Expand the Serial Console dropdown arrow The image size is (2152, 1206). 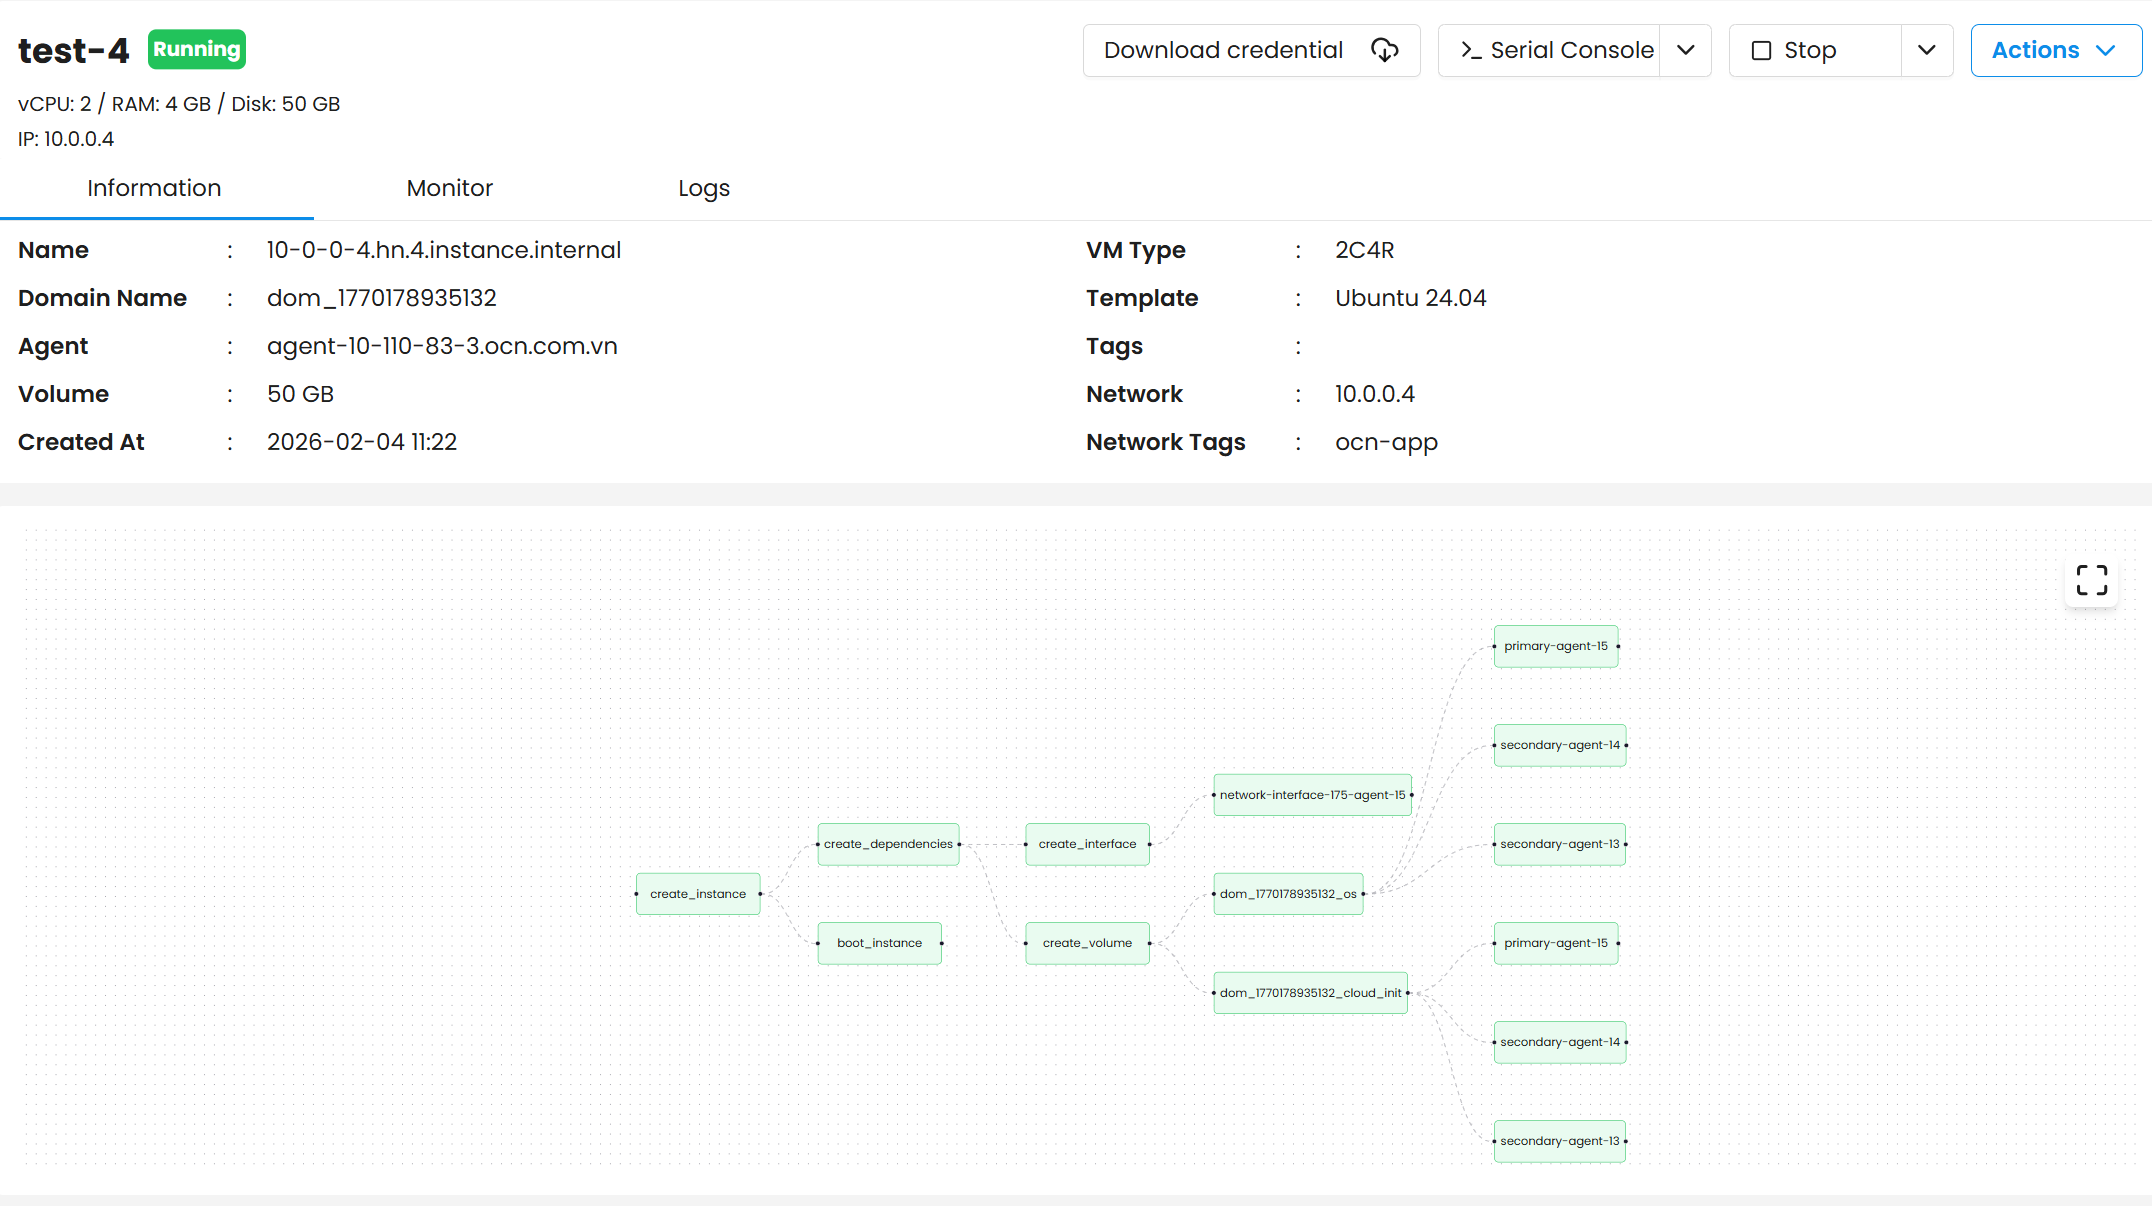(1686, 50)
